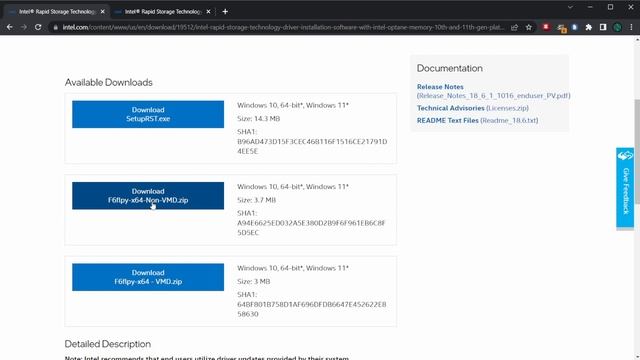The image size is (640, 360).
Task: Download F6flpy-x64 - VMD.zip
Action: point(148,277)
